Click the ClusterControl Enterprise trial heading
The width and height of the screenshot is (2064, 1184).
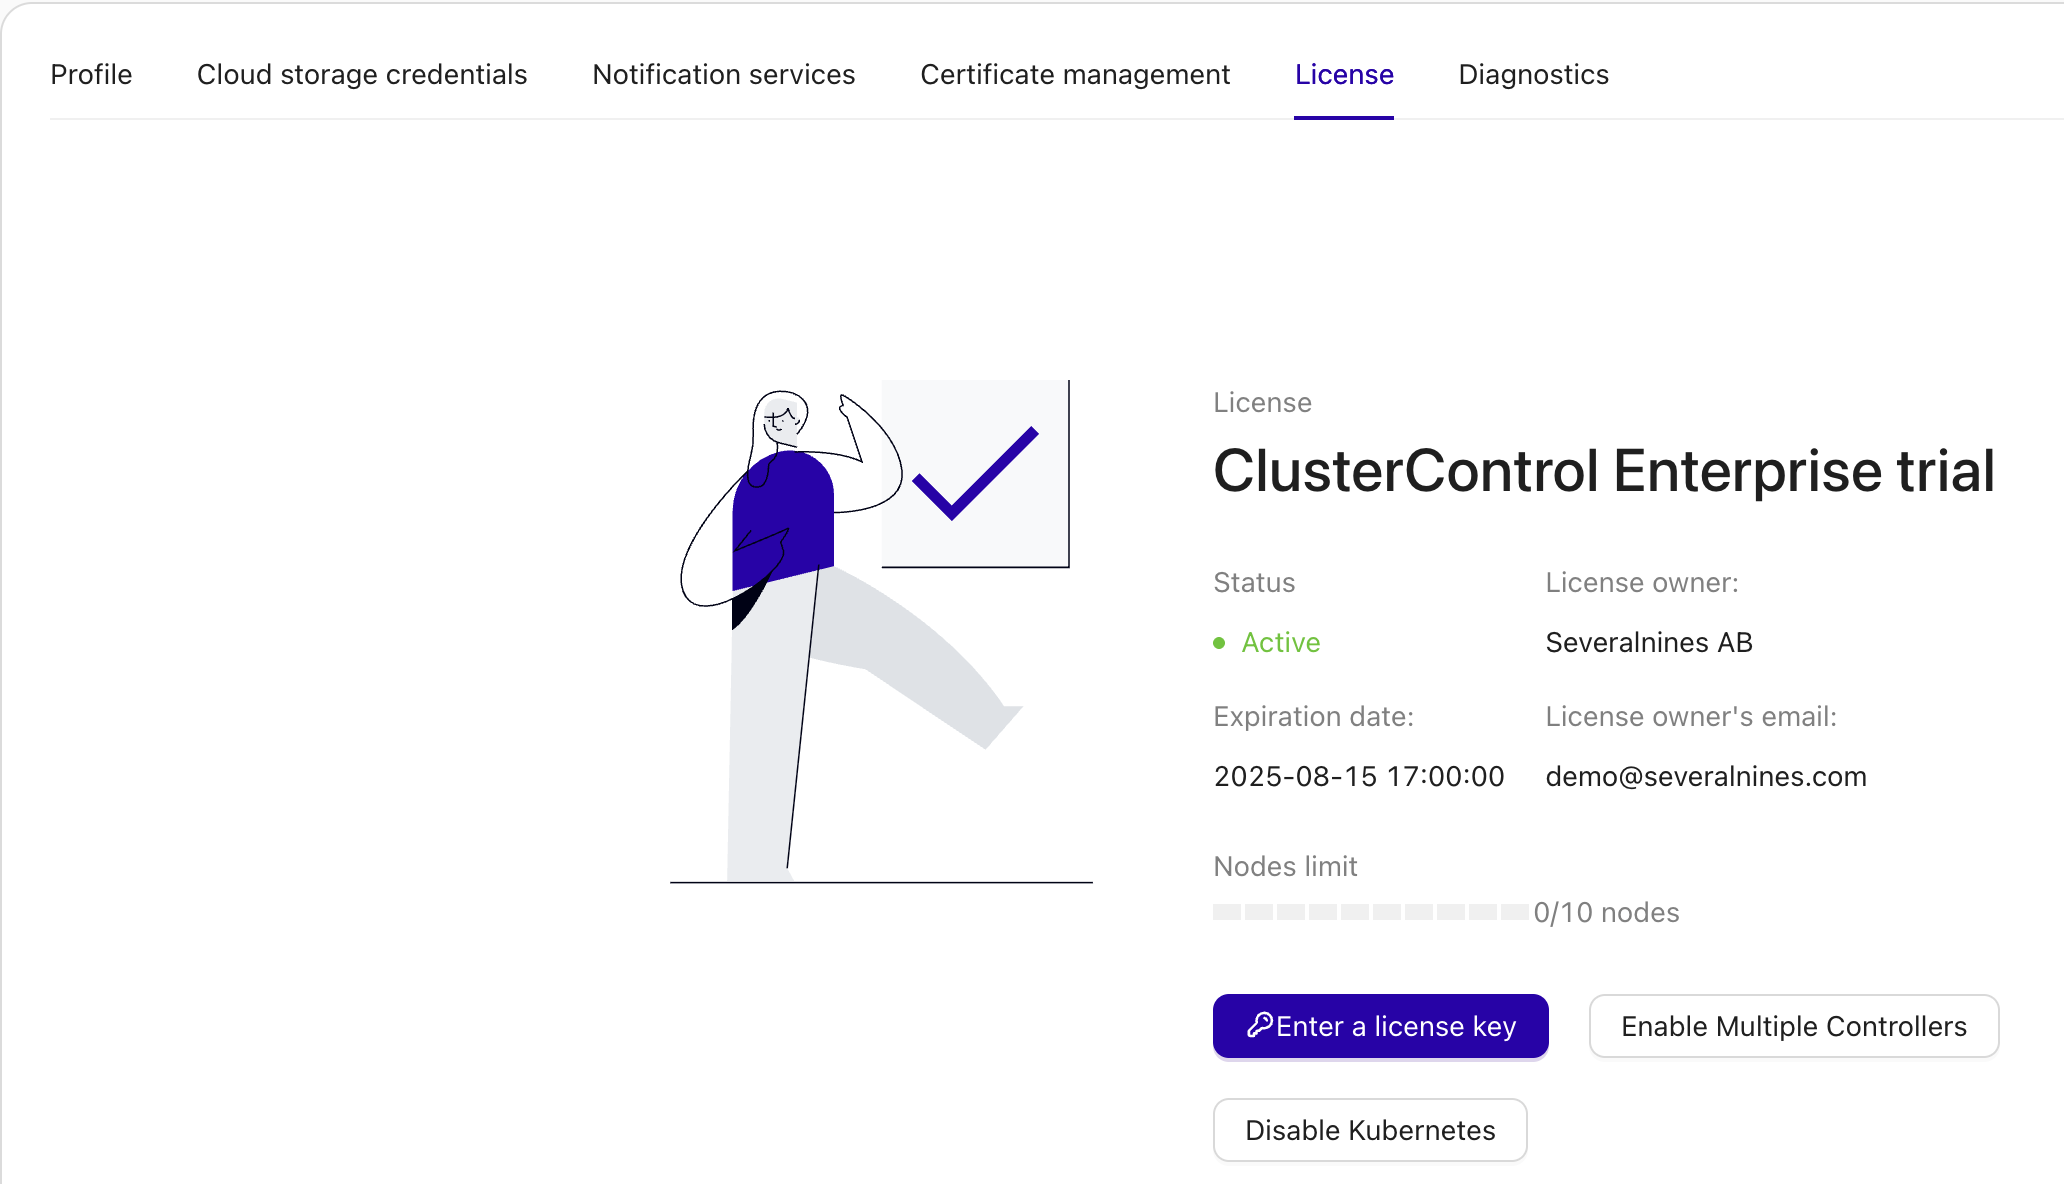(x=1603, y=471)
